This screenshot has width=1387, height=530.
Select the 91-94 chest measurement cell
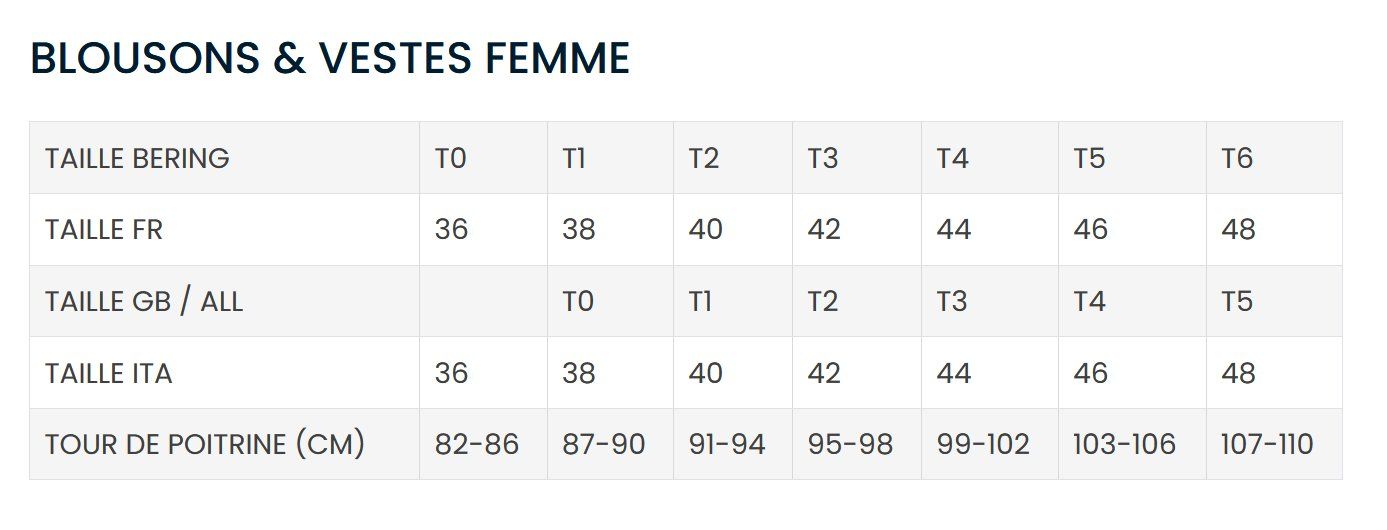click(x=727, y=444)
